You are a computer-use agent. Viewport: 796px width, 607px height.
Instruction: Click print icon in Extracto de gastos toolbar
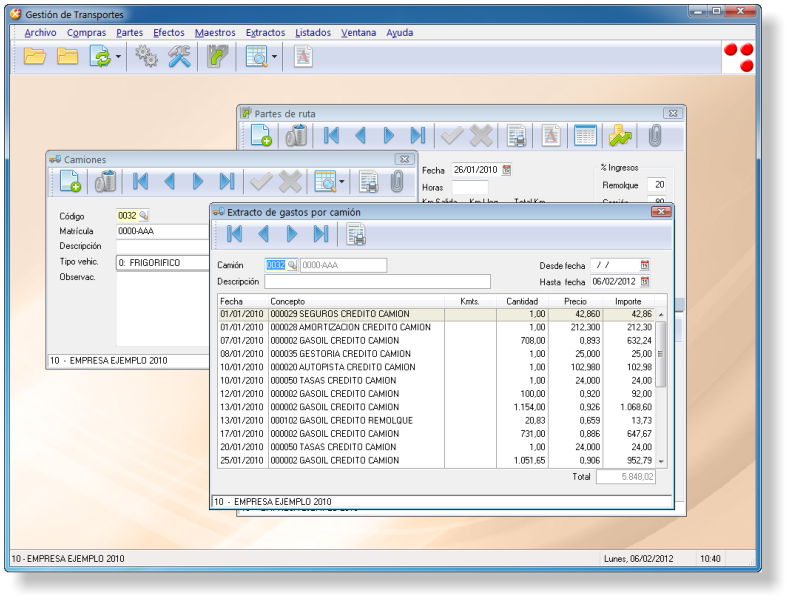click(x=356, y=234)
